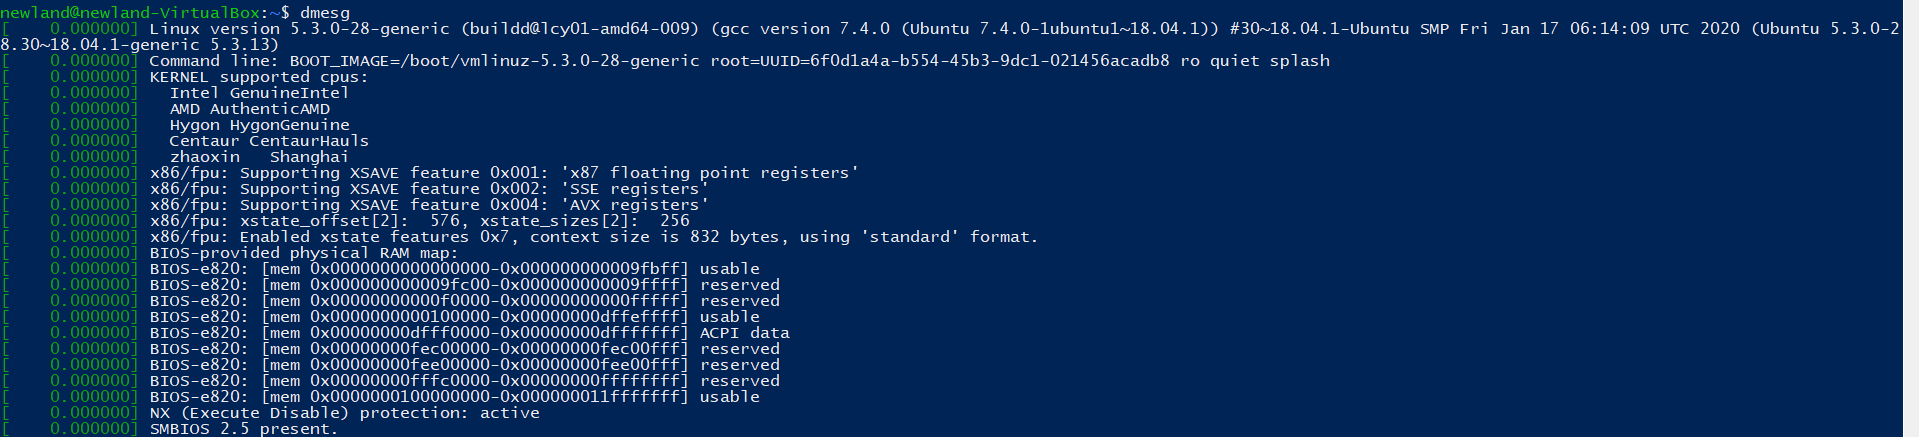
Task: Click the 'newland@newland-VirtualBox' prompt text
Action: click(130, 12)
